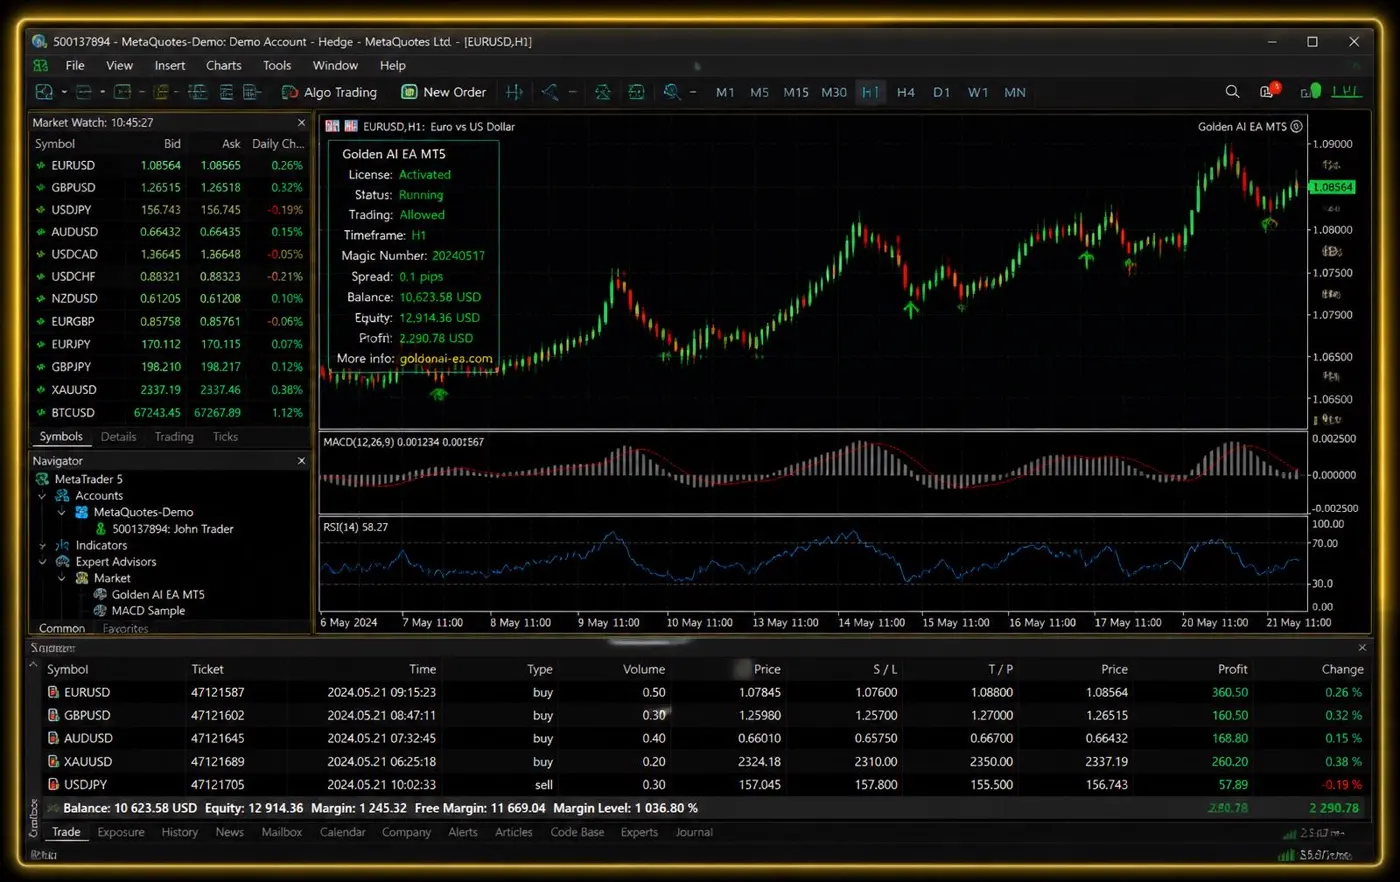Sort trades by the Profit column header
Viewport: 1400px width, 882px height.
pos(1232,669)
